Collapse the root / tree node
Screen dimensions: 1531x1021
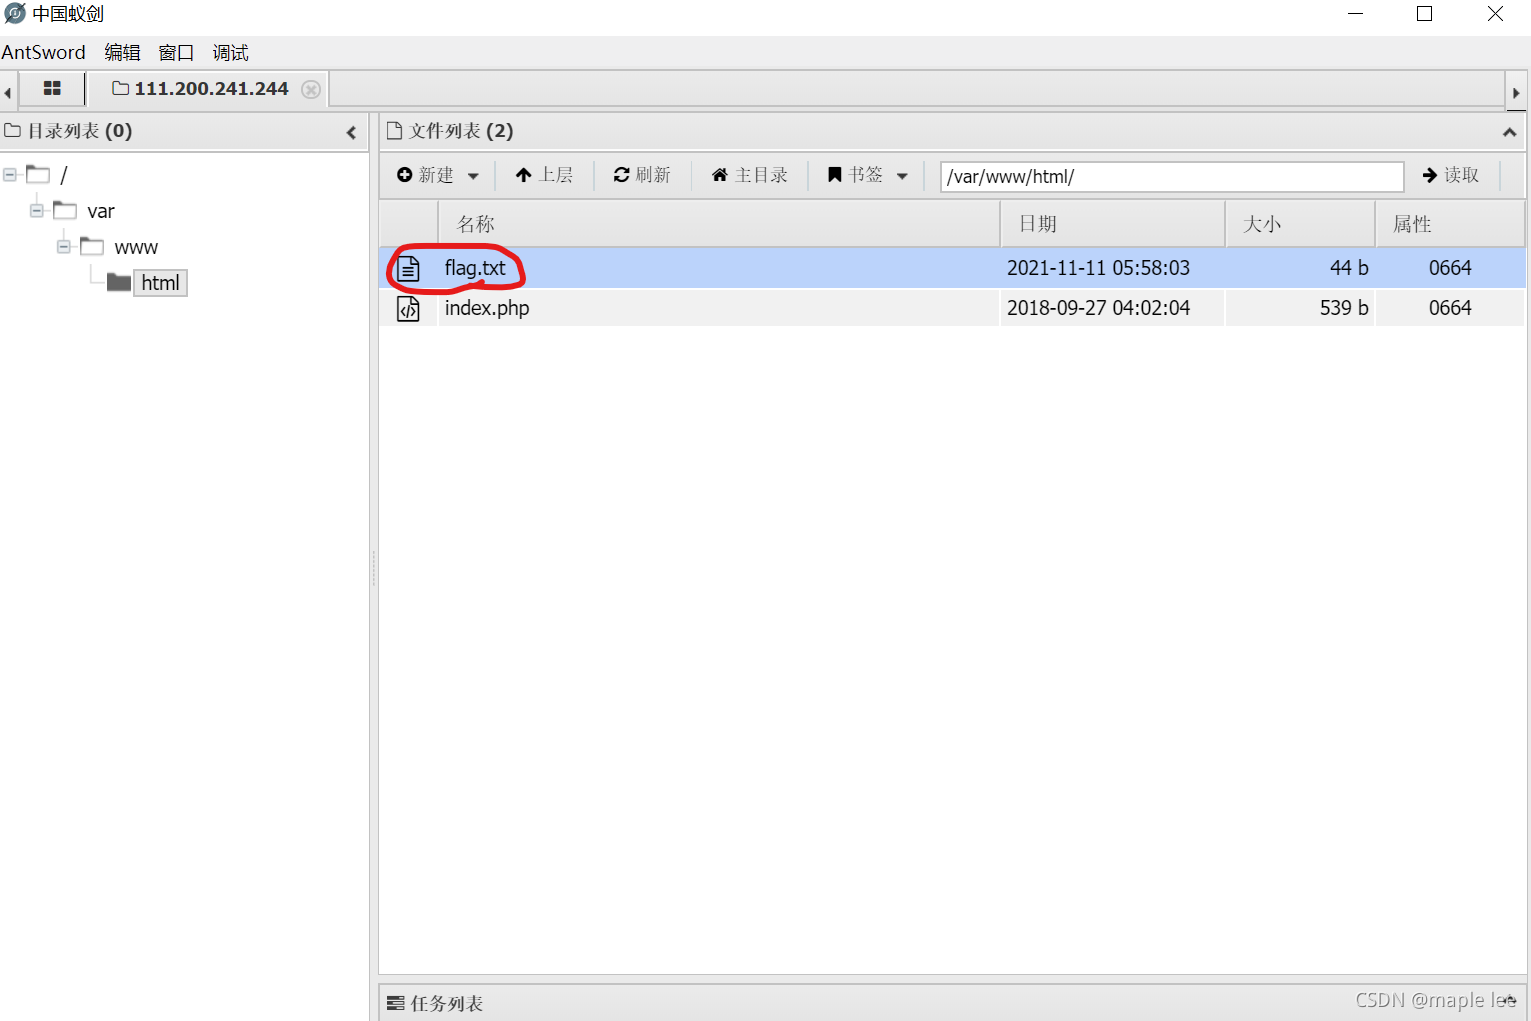[x=9, y=175]
